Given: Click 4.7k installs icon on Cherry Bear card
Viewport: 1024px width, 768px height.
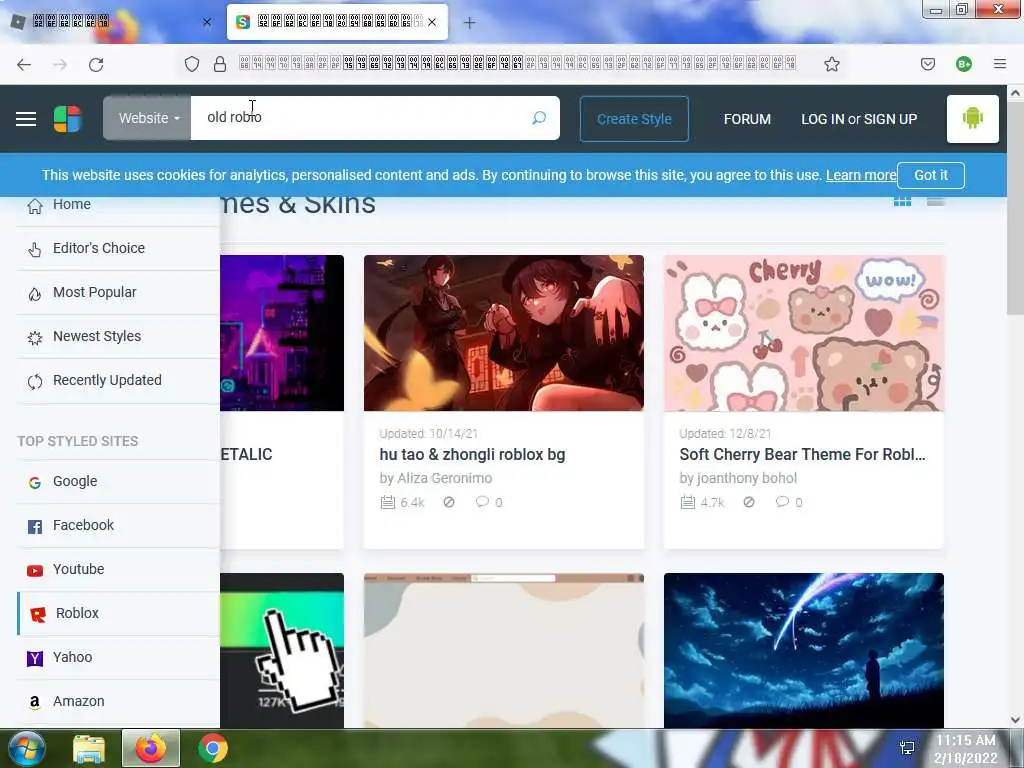Looking at the screenshot, I should point(688,502).
